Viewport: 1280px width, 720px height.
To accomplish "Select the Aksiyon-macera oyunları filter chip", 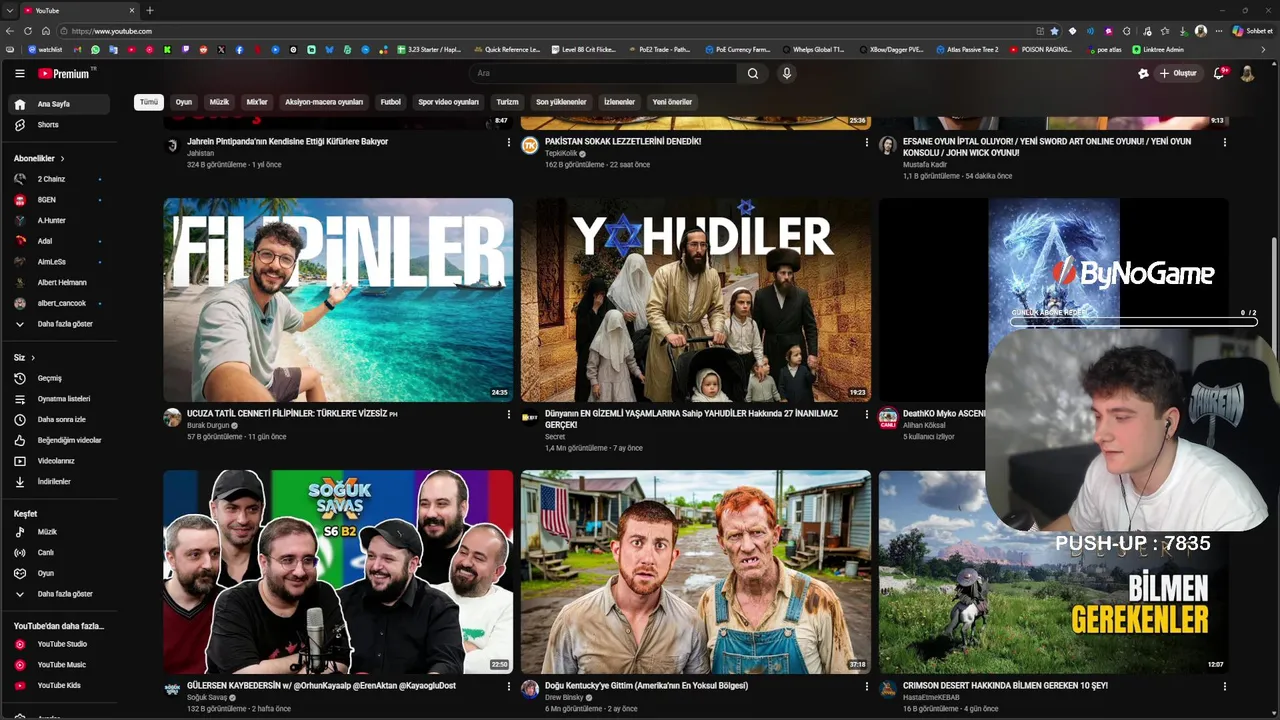I will tap(324, 102).
